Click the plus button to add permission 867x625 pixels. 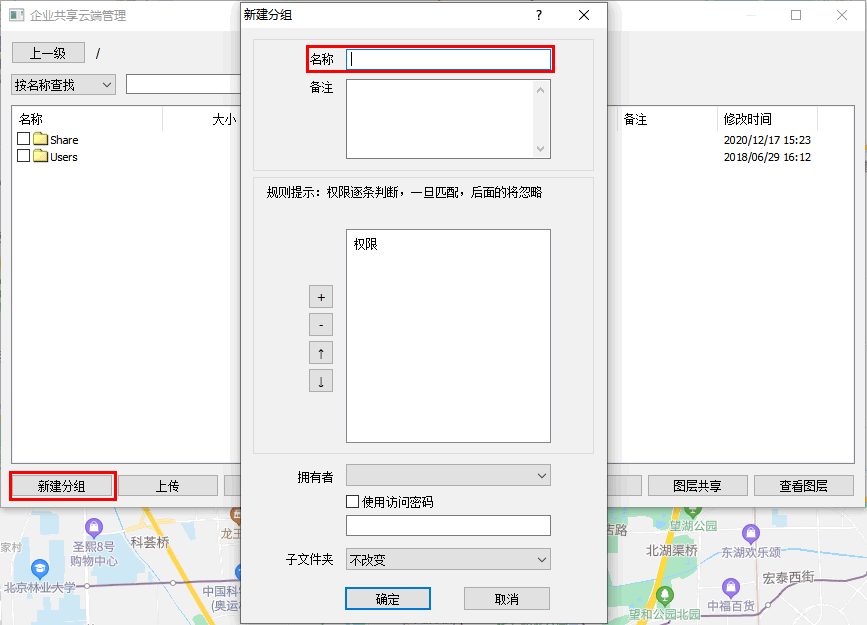click(x=321, y=297)
